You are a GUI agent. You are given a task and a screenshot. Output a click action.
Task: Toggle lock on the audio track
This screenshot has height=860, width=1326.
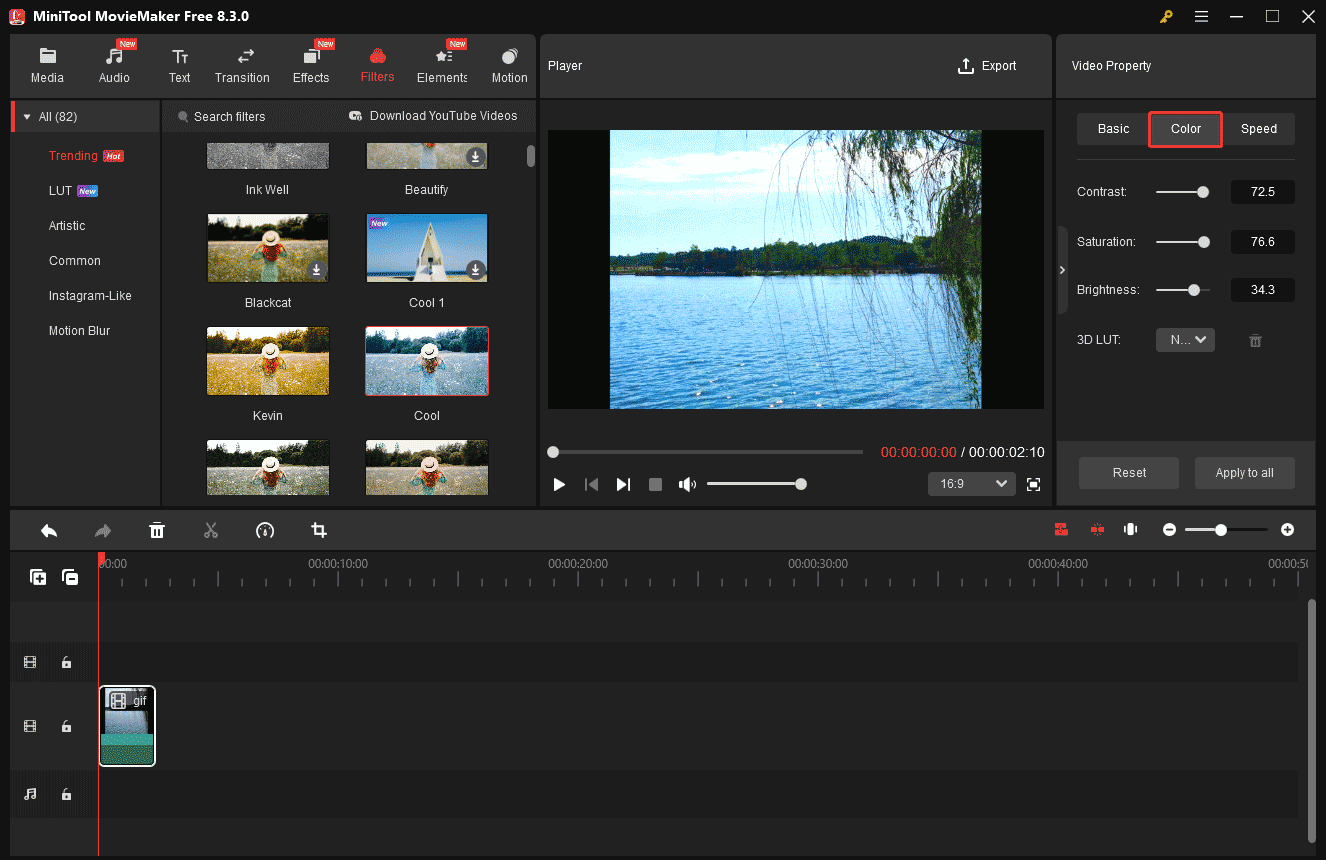tap(66, 794)
